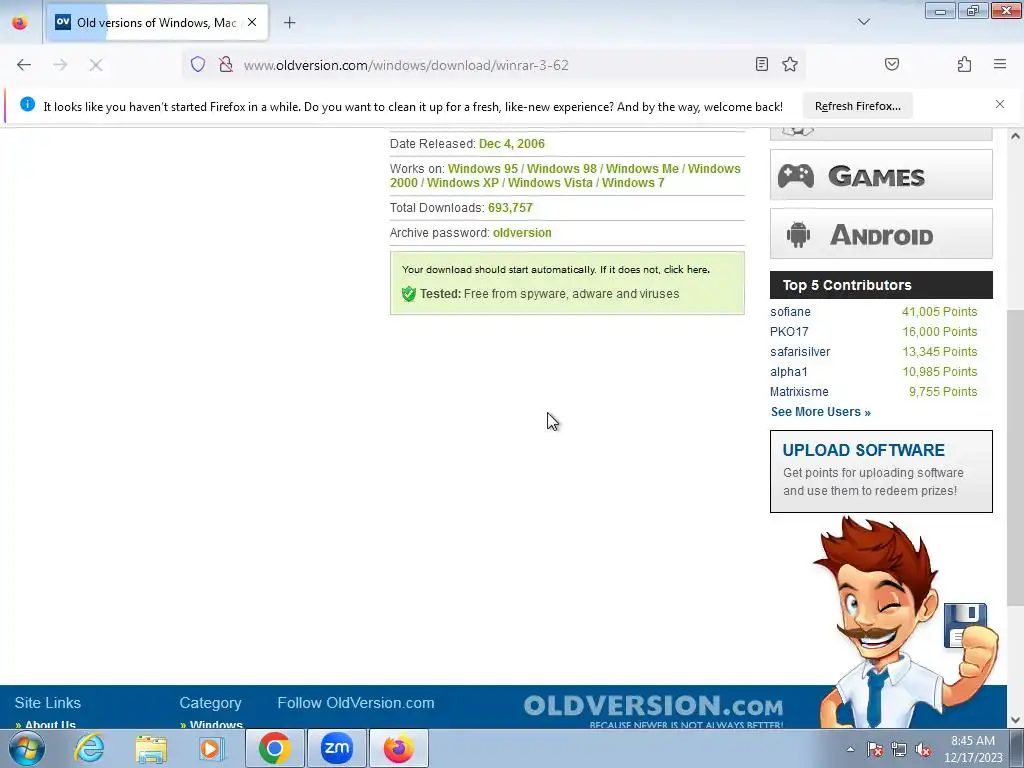
Task: Switch to Chrome on the taskbar
Action: point(274,748)
